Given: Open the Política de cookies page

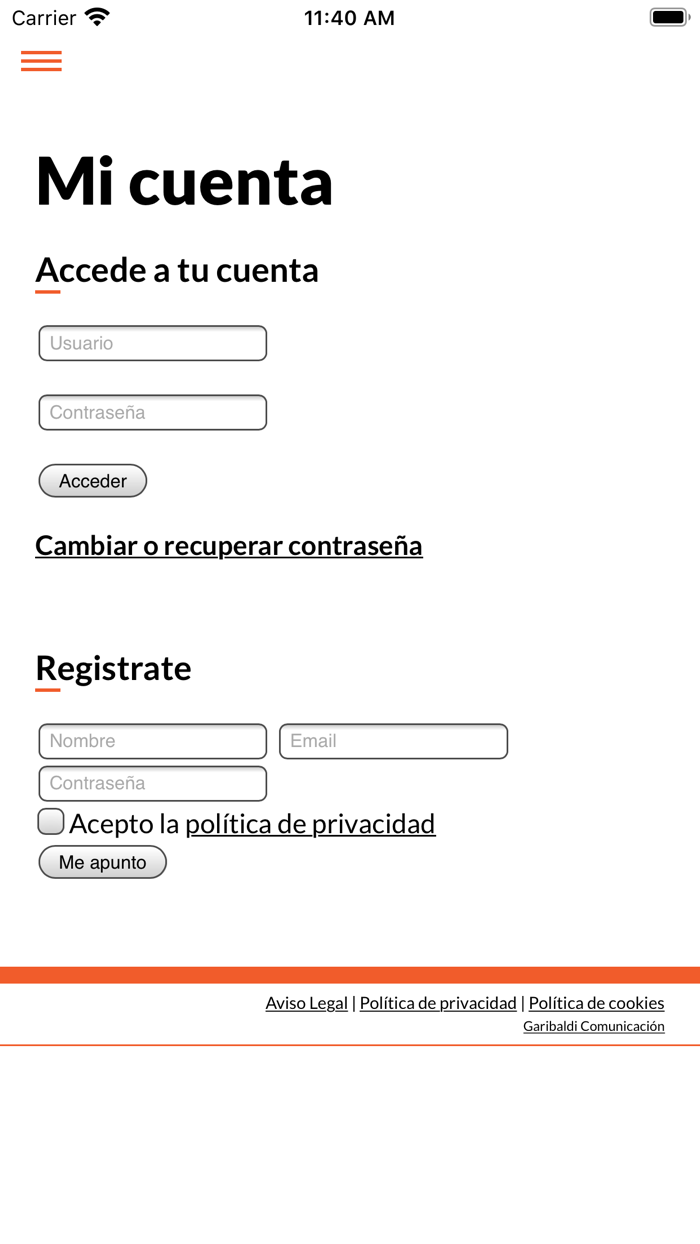Looking at the screenshot, I should 596,1003.
